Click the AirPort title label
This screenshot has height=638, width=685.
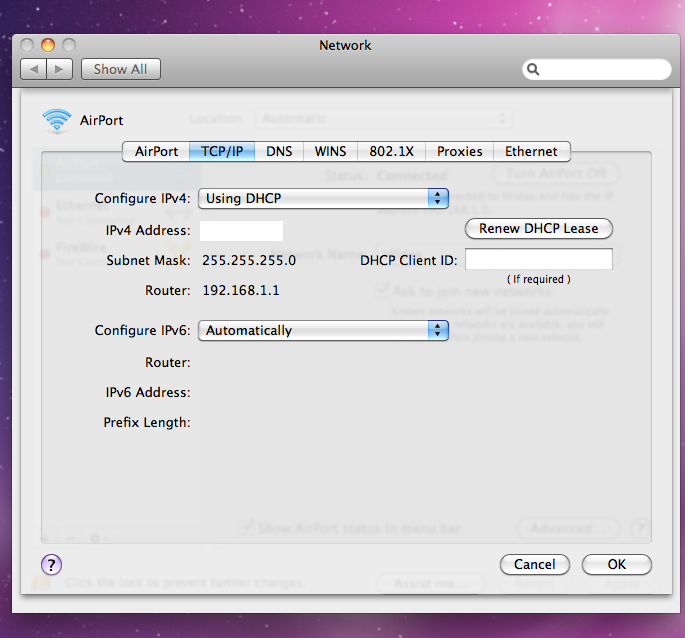(x=101, y=120)
